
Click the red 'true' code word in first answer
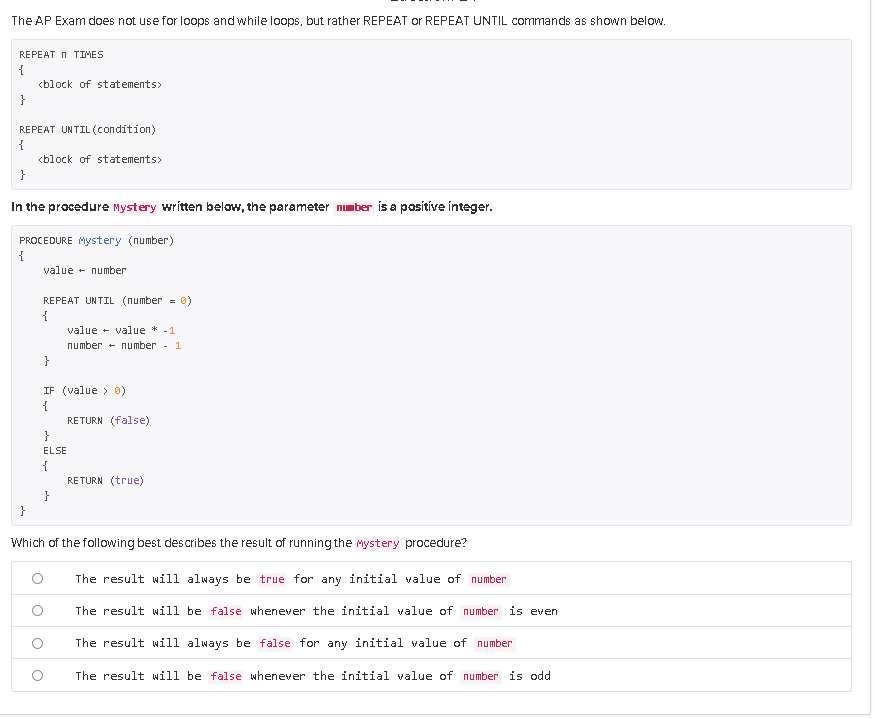pos(272,579)
